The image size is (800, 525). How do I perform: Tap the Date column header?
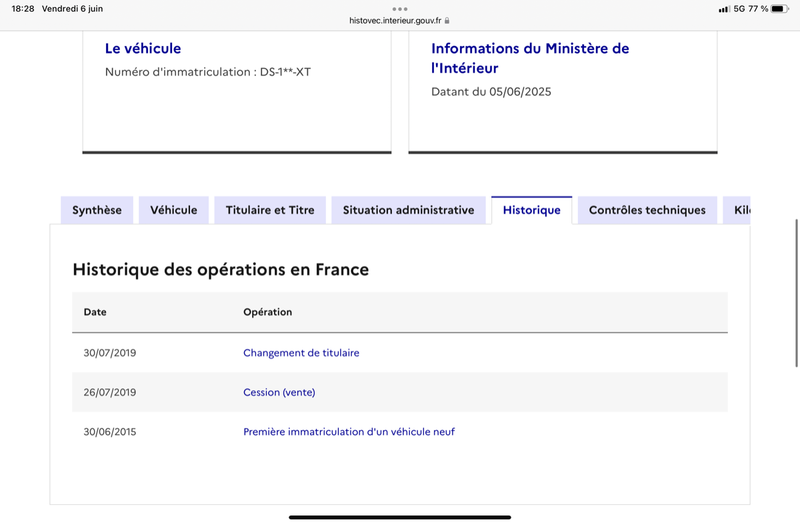[95, 312]
